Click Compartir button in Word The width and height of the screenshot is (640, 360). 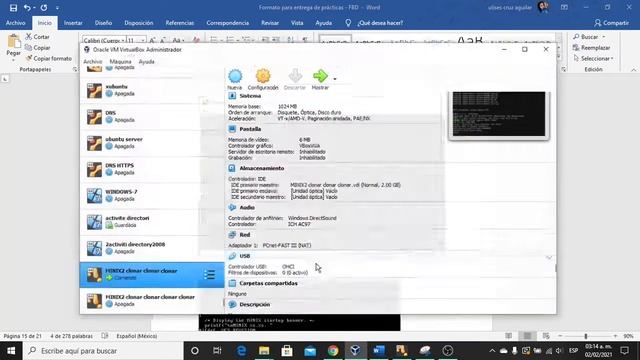pos(611,23)
